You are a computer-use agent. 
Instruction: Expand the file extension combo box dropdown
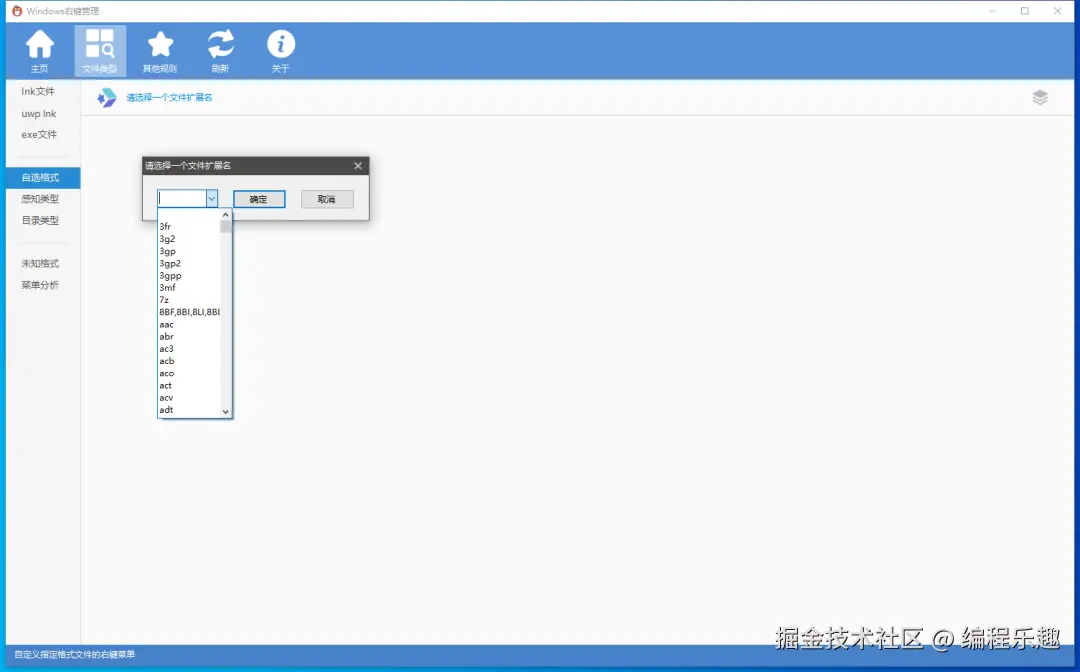tap(211, 197)
